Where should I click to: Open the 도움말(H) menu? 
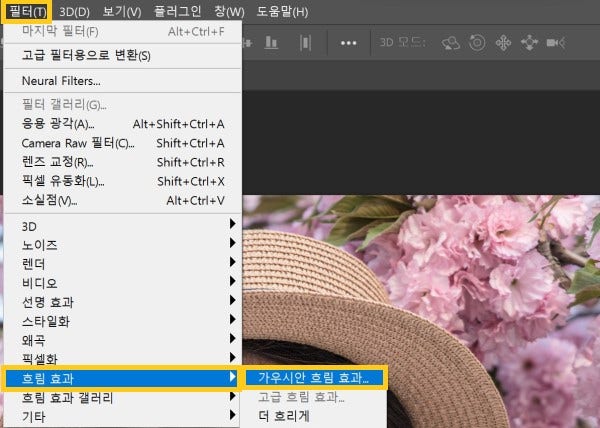coord(282,12)
